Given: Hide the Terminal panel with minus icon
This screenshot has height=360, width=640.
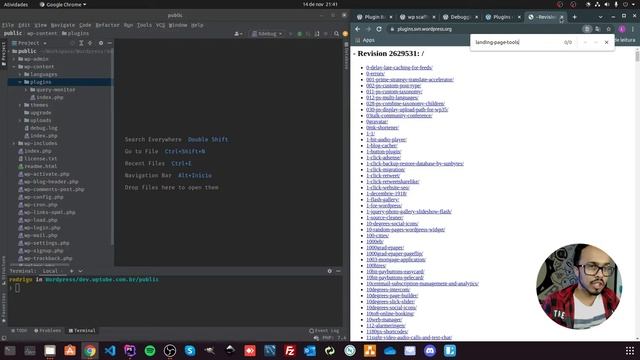Looking at the screenshot, I should 338,271.
